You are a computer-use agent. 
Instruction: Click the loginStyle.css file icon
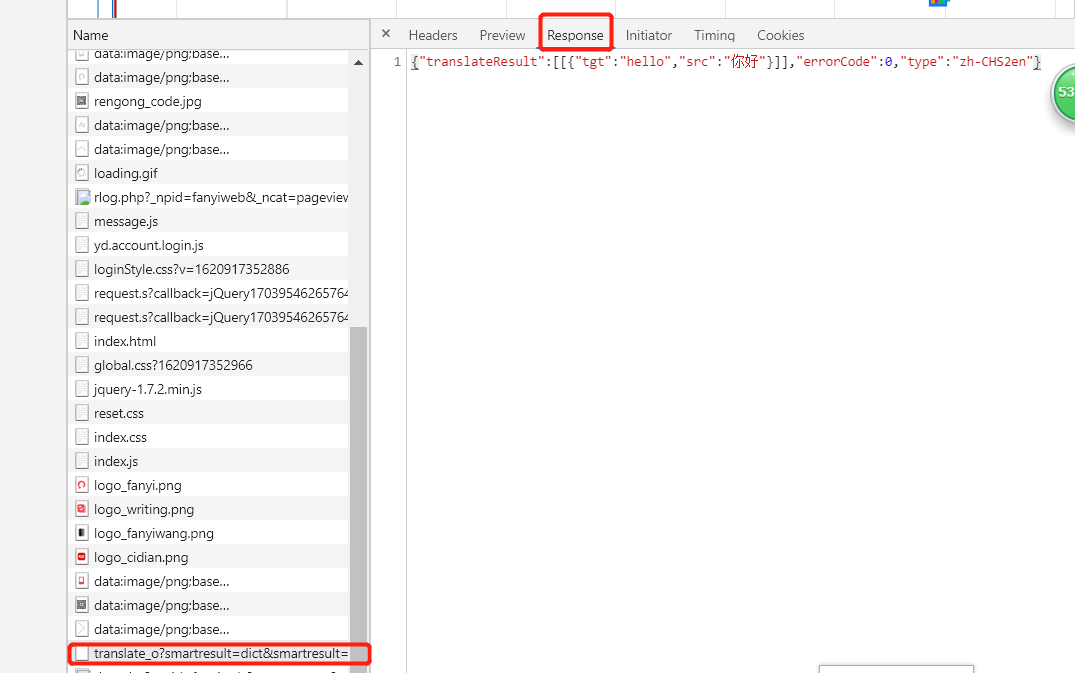click(82, 269)
